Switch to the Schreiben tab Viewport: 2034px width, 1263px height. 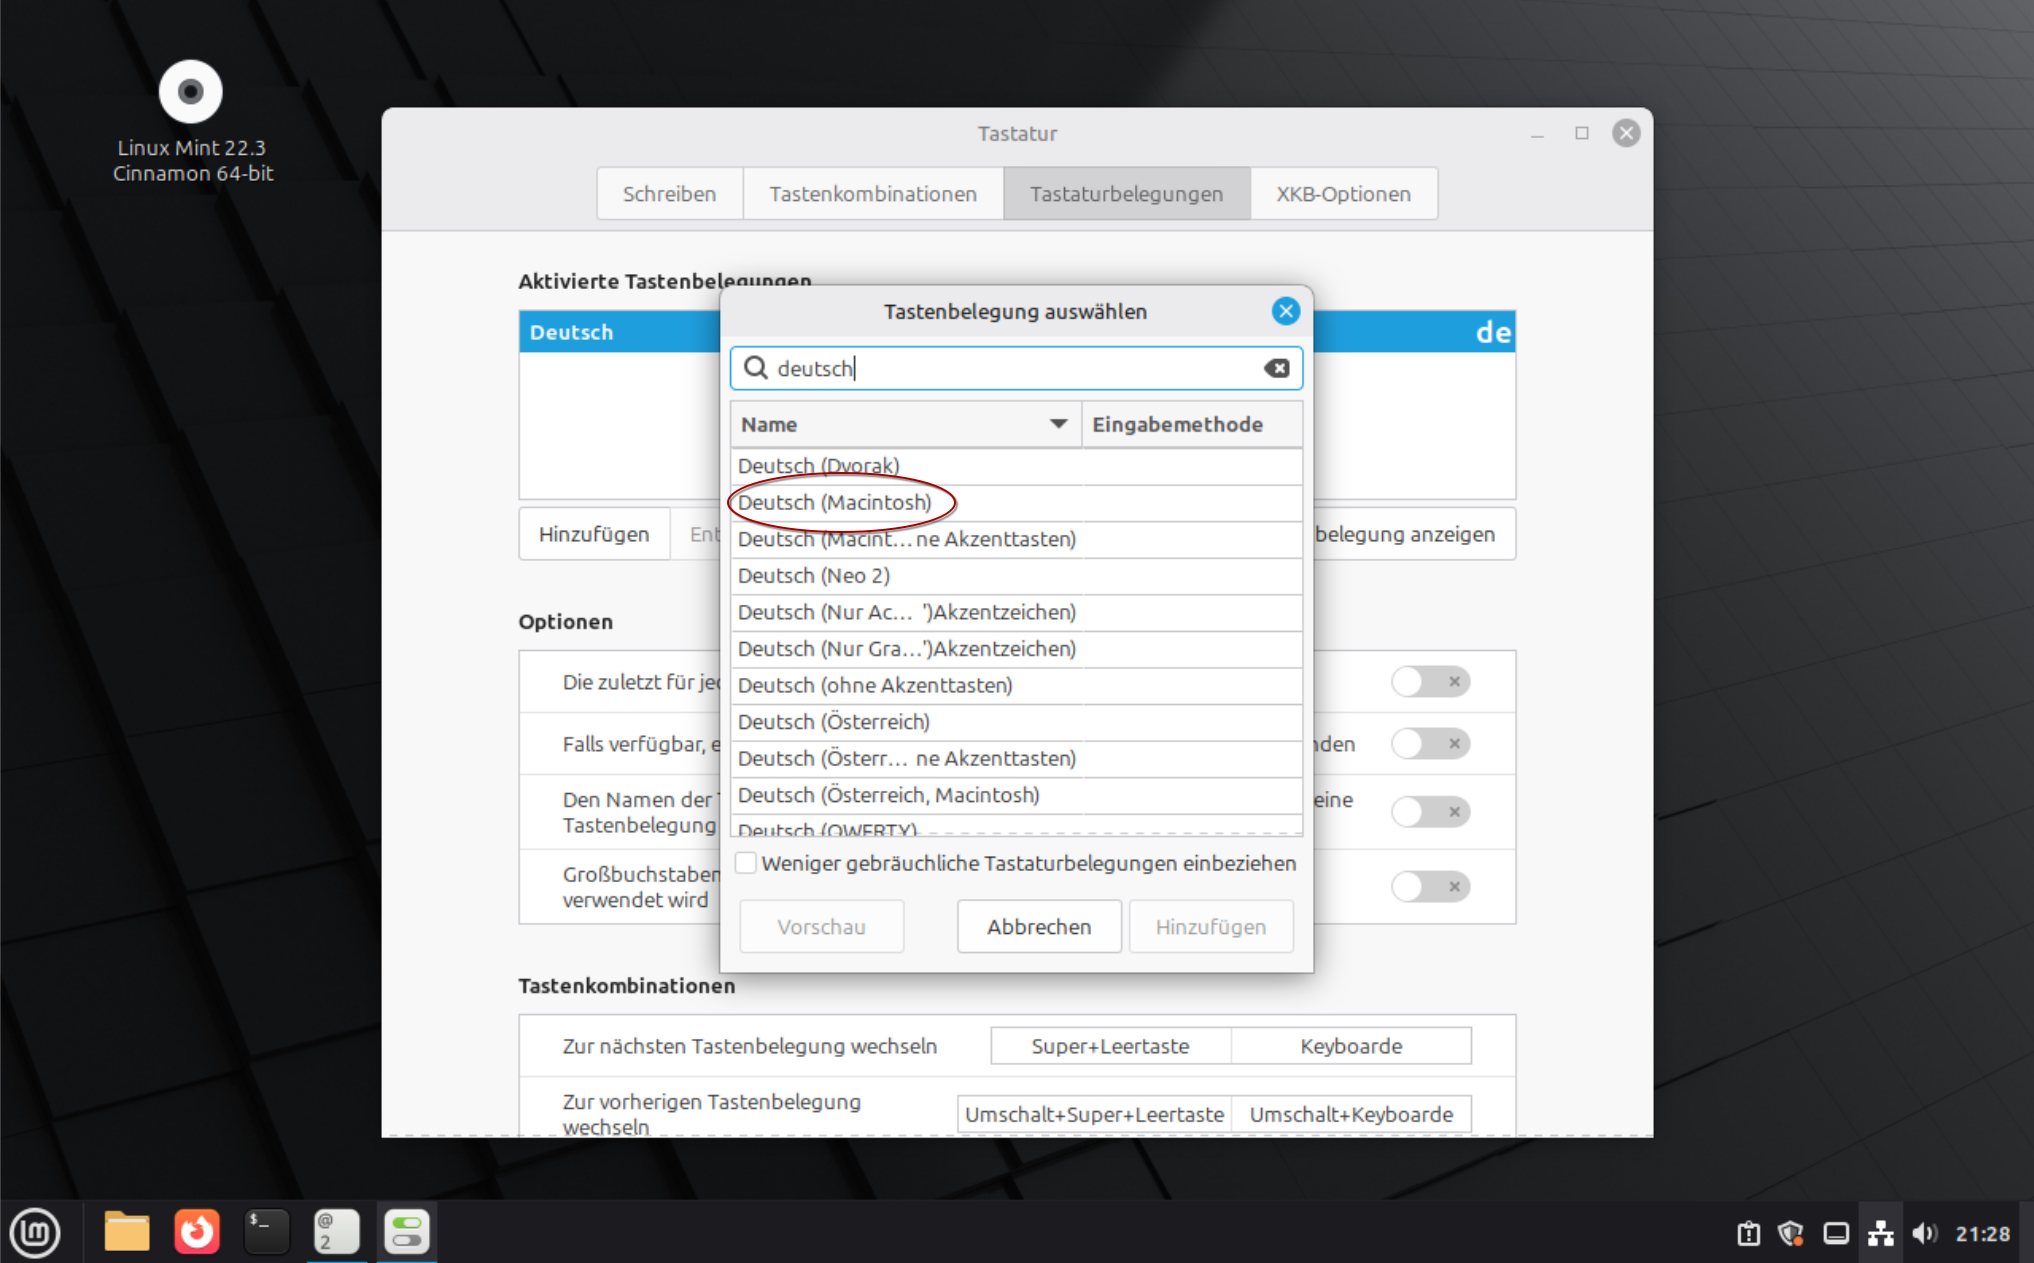tap(669, 193)
